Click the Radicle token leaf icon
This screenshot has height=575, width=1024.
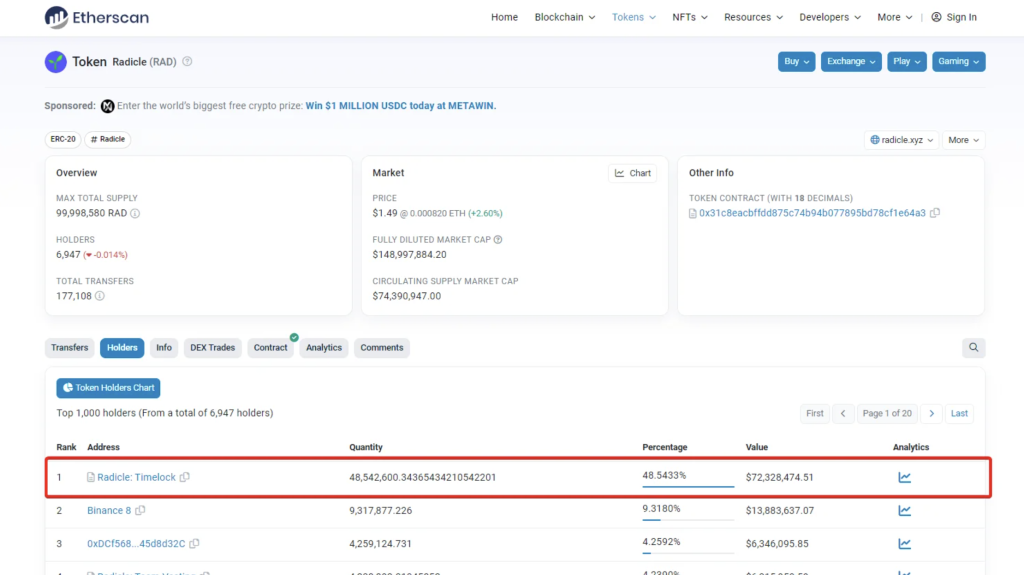(56, 62)
